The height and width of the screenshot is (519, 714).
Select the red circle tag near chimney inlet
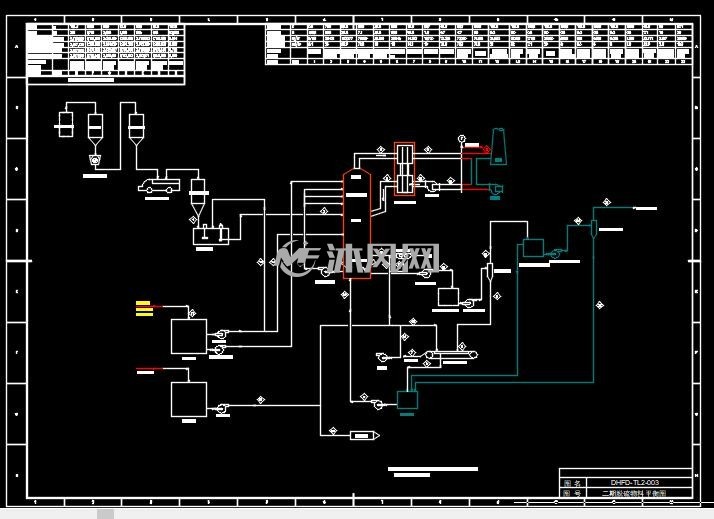click(487, 149)
